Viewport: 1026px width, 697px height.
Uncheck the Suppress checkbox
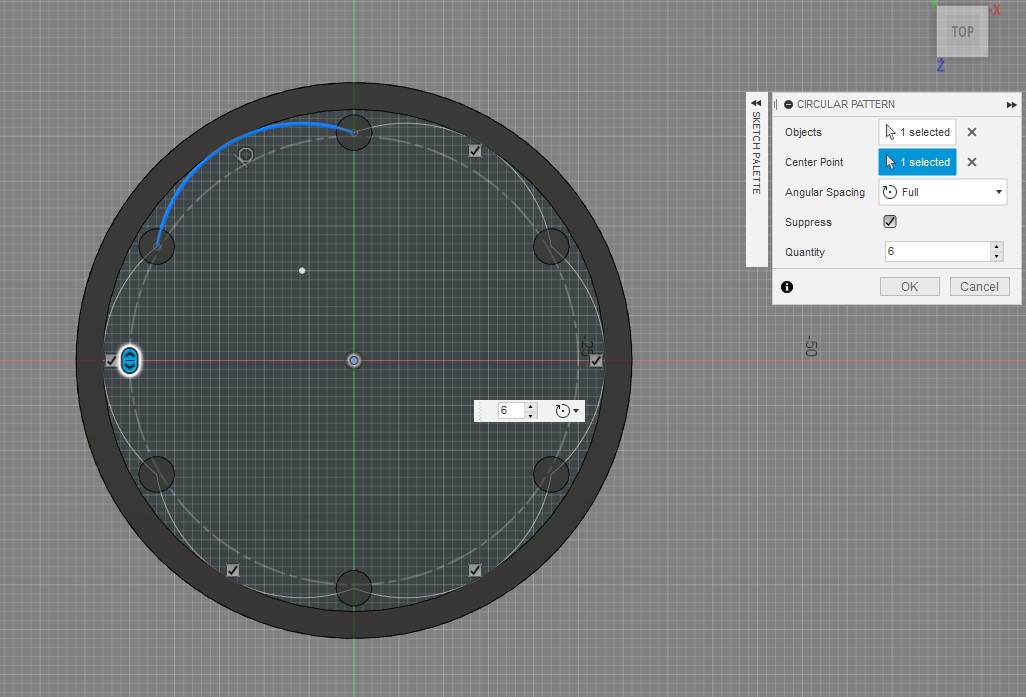coord(890,222)
